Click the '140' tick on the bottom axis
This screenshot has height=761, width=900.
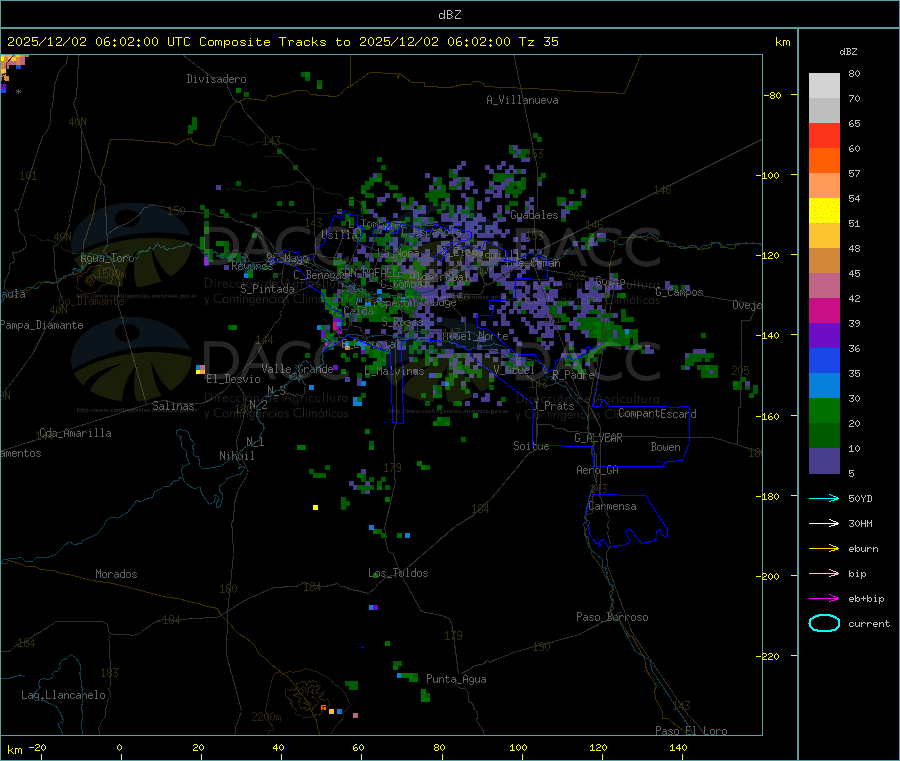click(678, 747)
